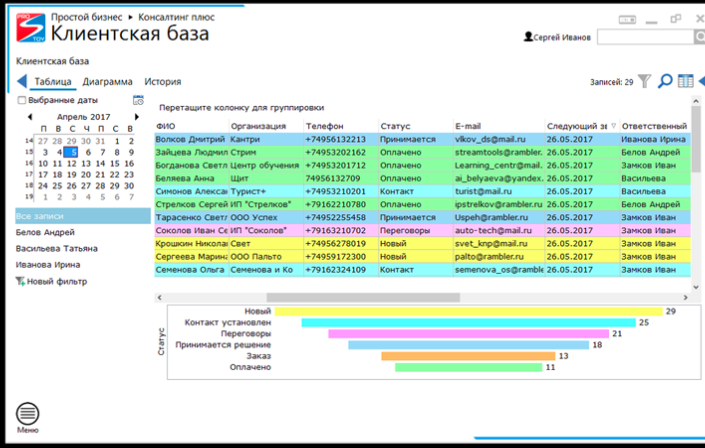Screen dimensions: 705x448
Task: Click the Семенова и Ко organization cell
Action: point(266,269)
